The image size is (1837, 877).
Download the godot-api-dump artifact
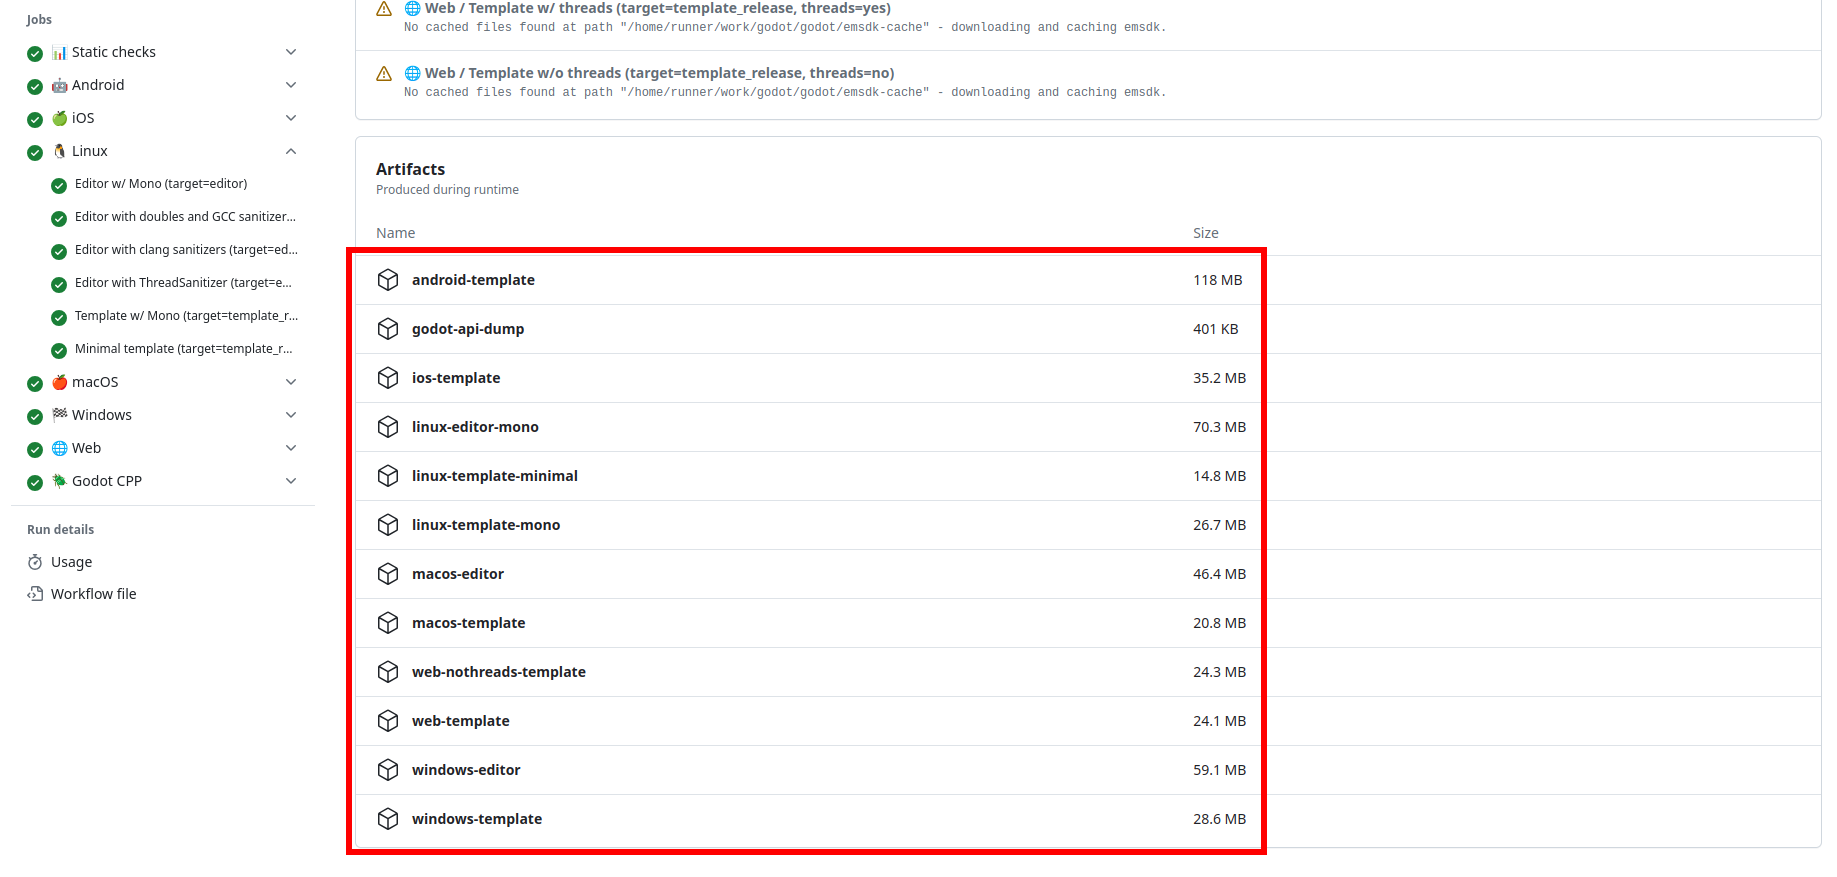point(468,329)
